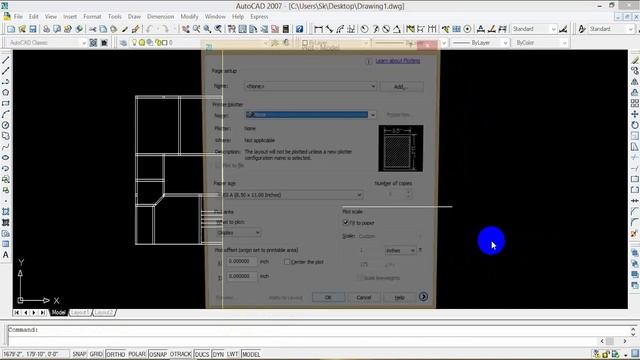Viewport: 640px width, 360px height.
Task: Select the Circle draw tool
Action: click(6, 125)
